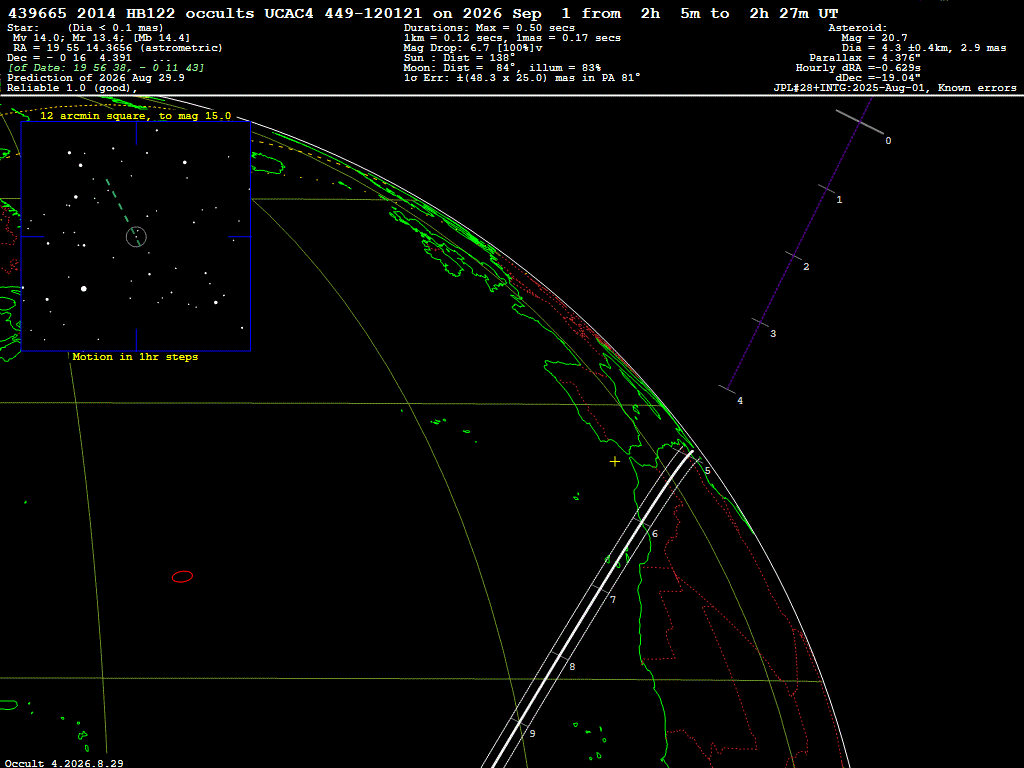Viewport: 1024px width, 768px height.
Task: Click the 'Motion in 1hr steps' caption
Action: pos(135,357)
